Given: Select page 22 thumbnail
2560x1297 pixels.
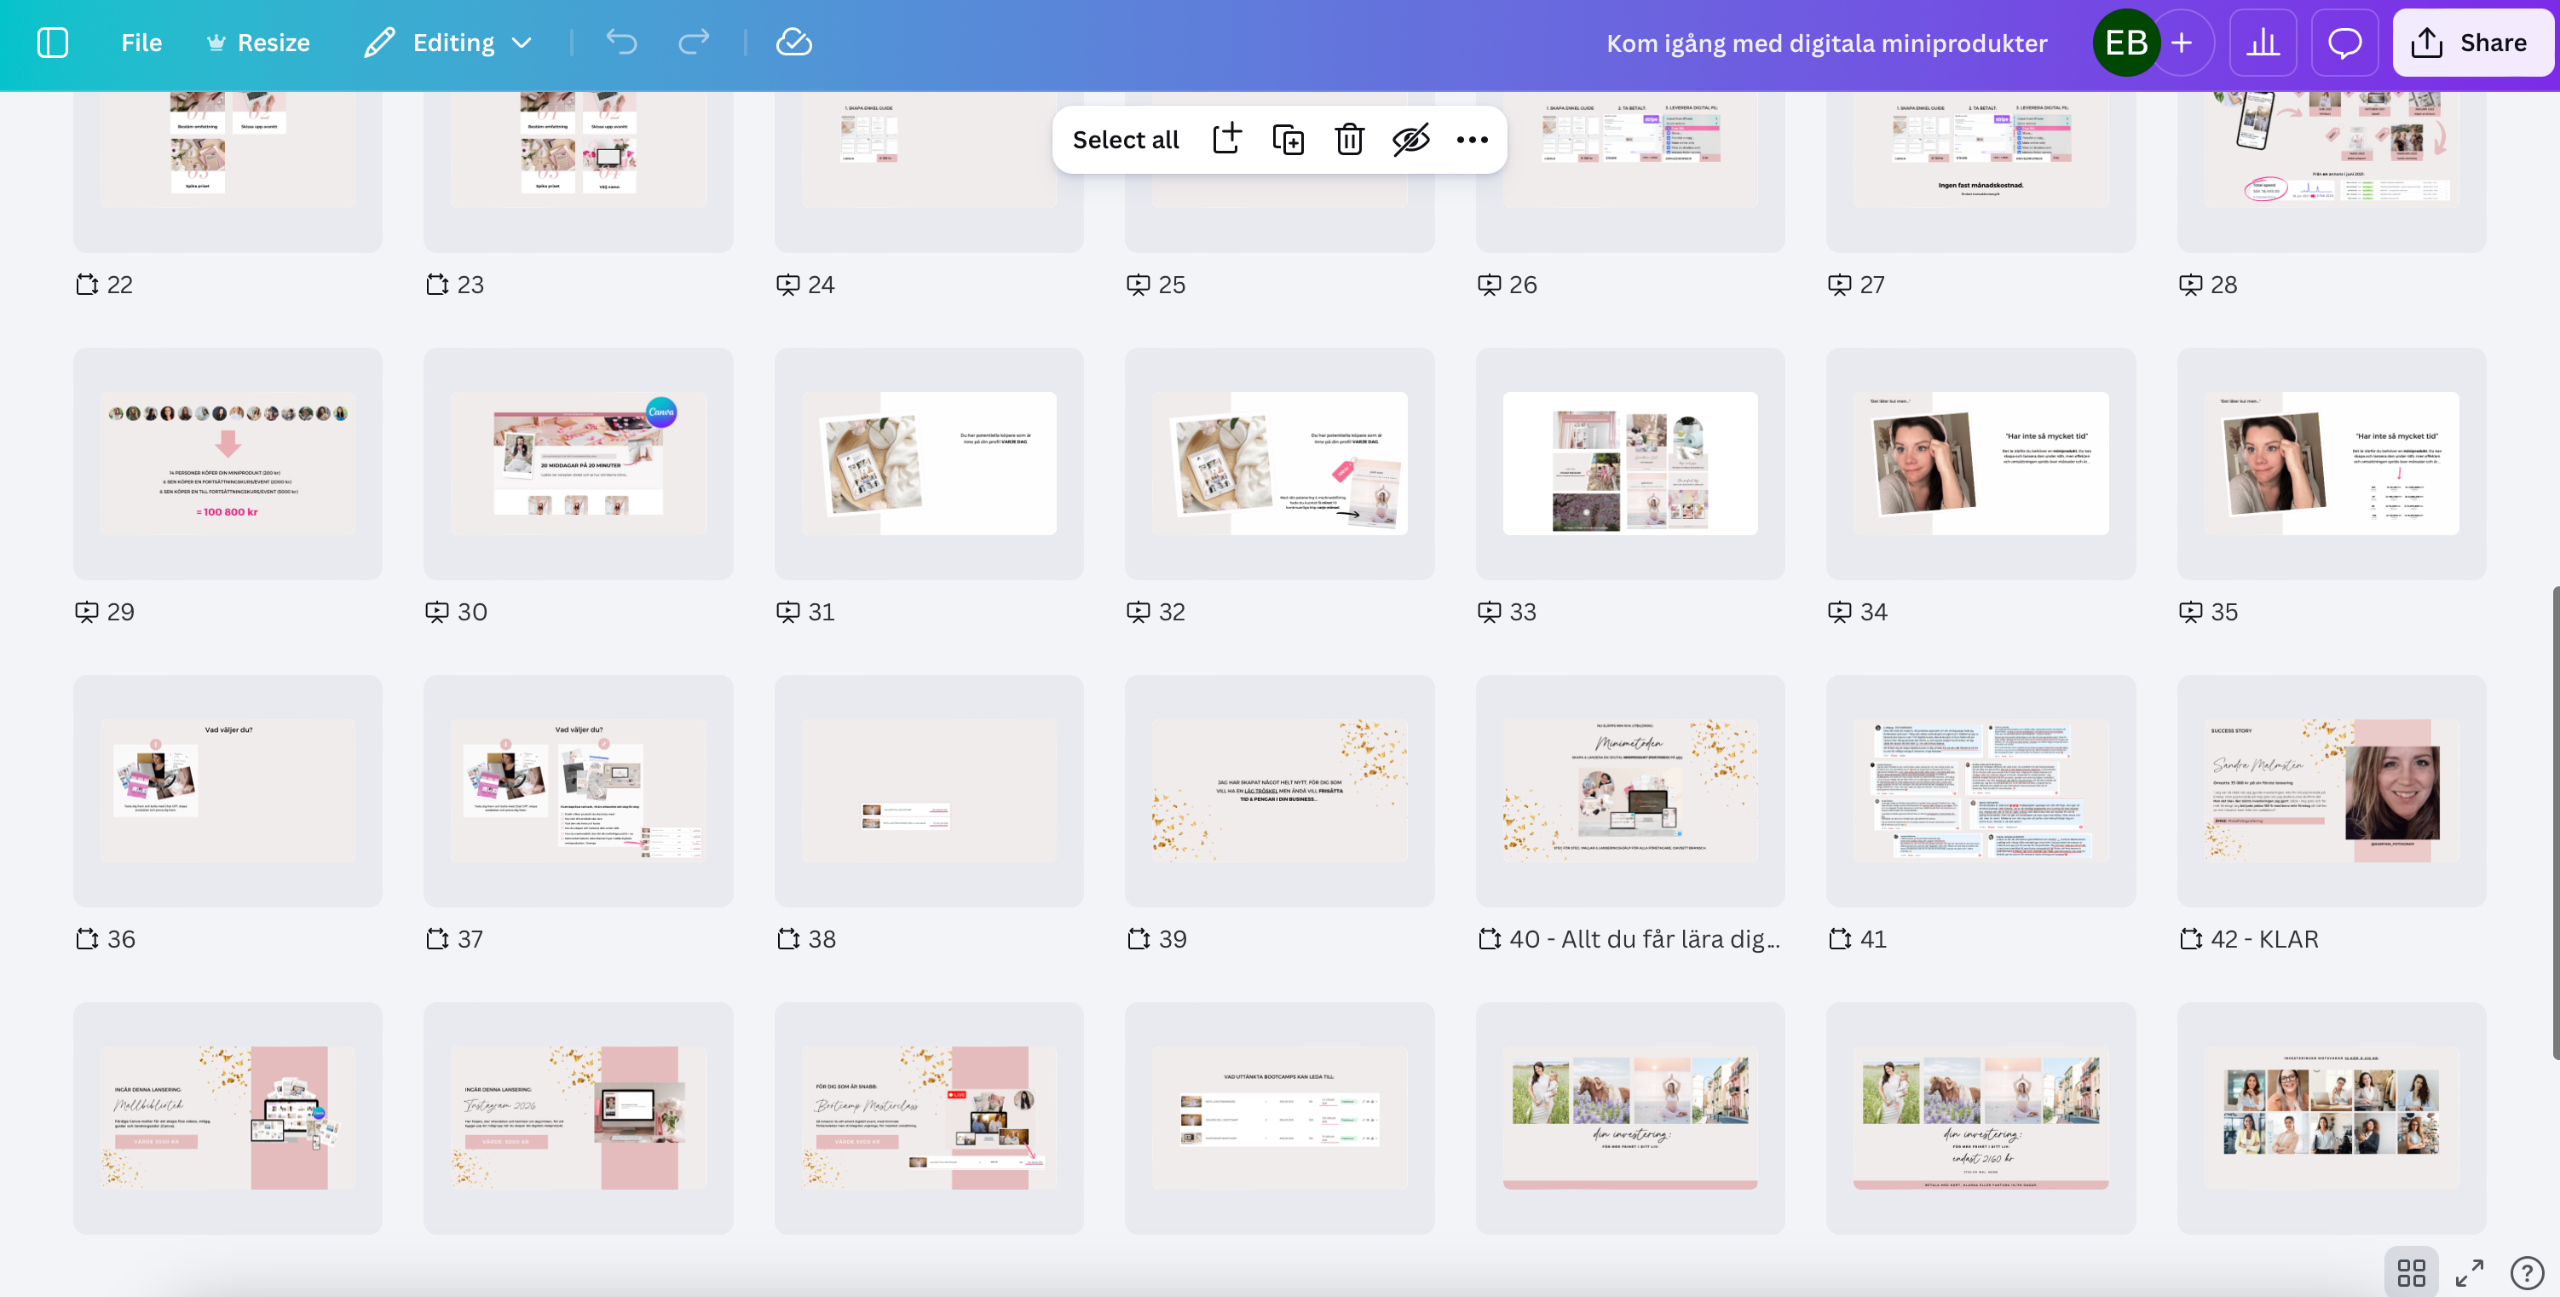Looking at the screenshot, I should 228,172.
